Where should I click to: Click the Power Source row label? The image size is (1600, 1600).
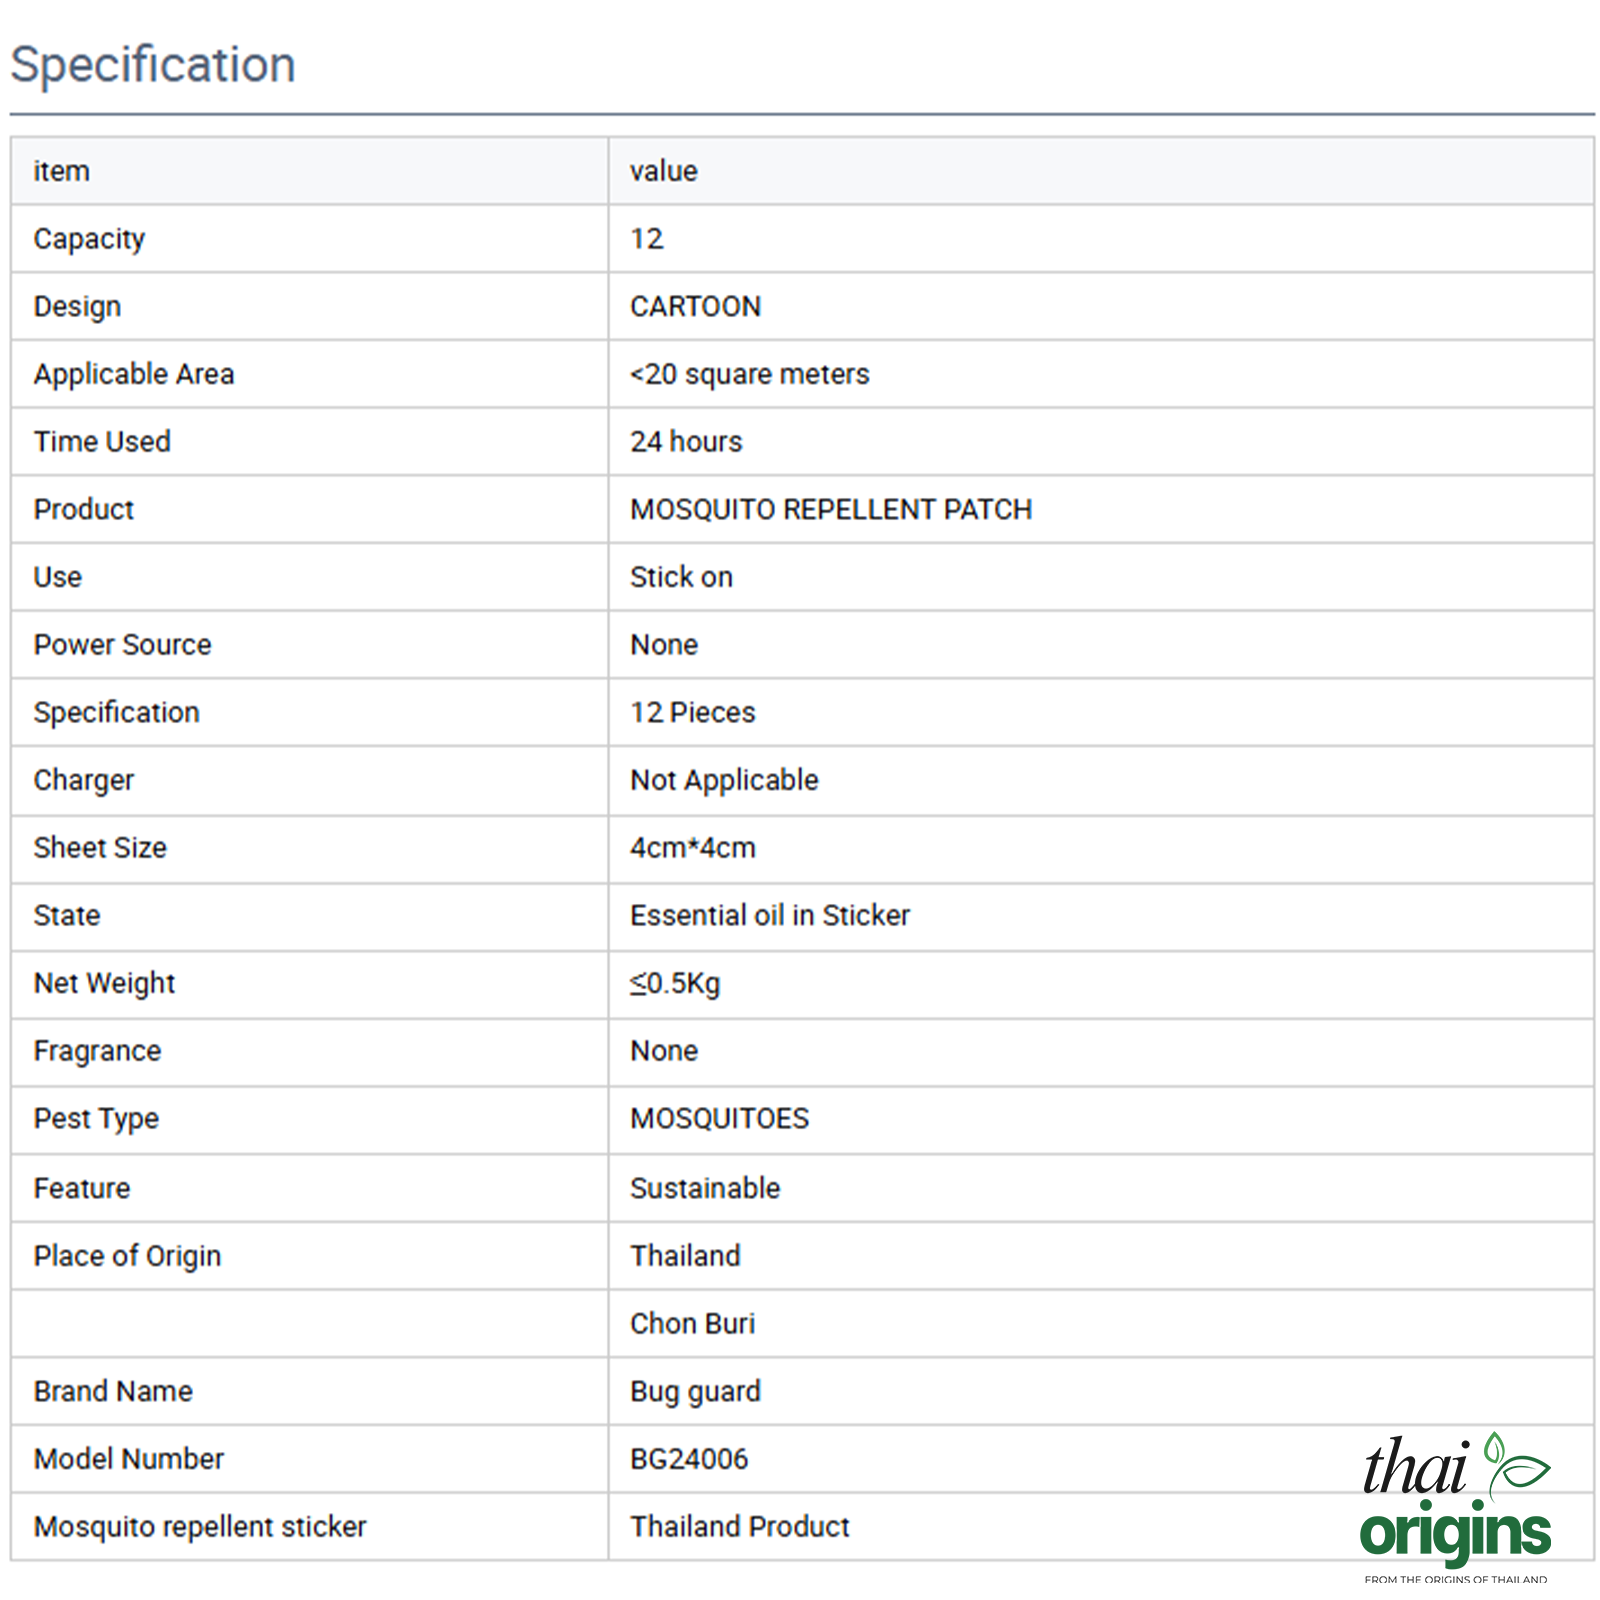pyautogui.click(x=122, y=645)
